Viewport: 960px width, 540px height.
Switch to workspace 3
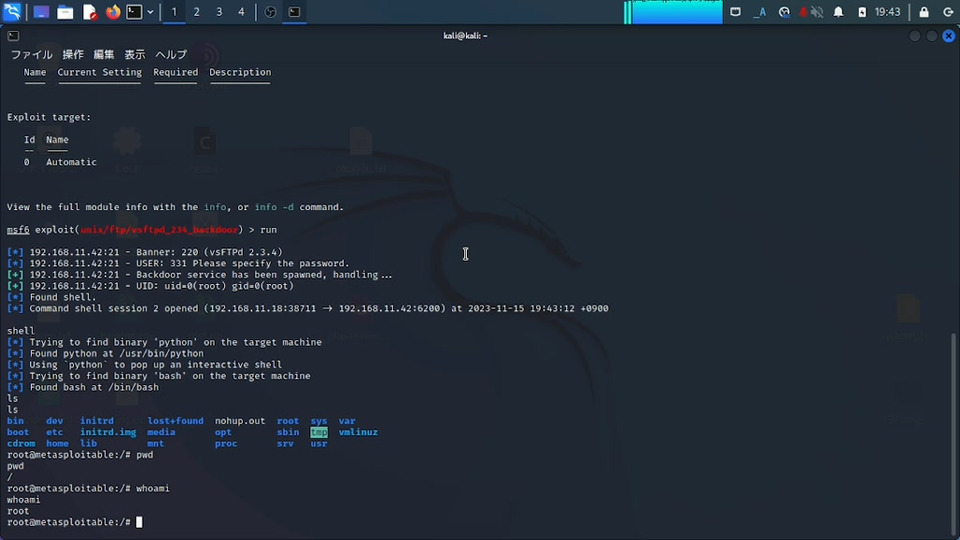click(x=219, y=12)
